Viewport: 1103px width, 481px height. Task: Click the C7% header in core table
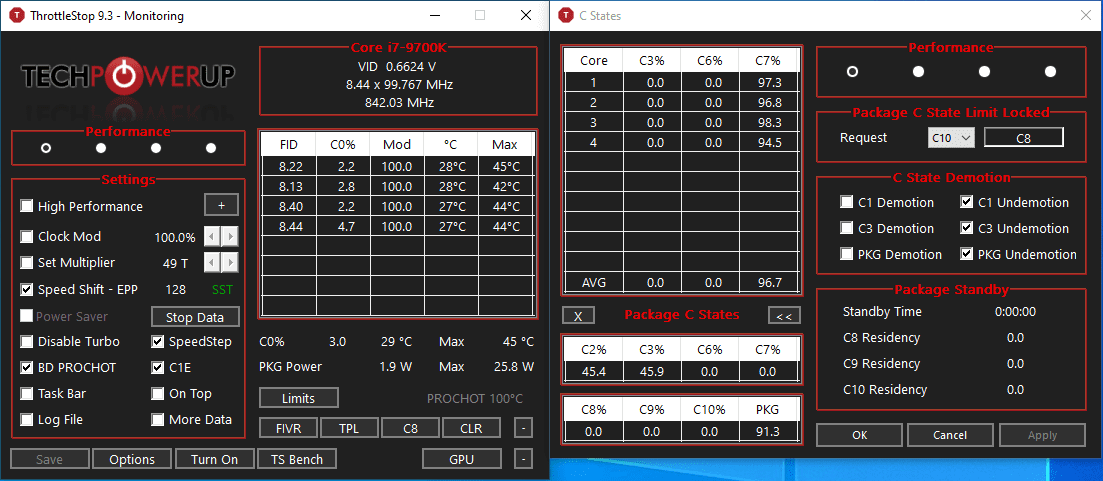click(x=769, y=60)
